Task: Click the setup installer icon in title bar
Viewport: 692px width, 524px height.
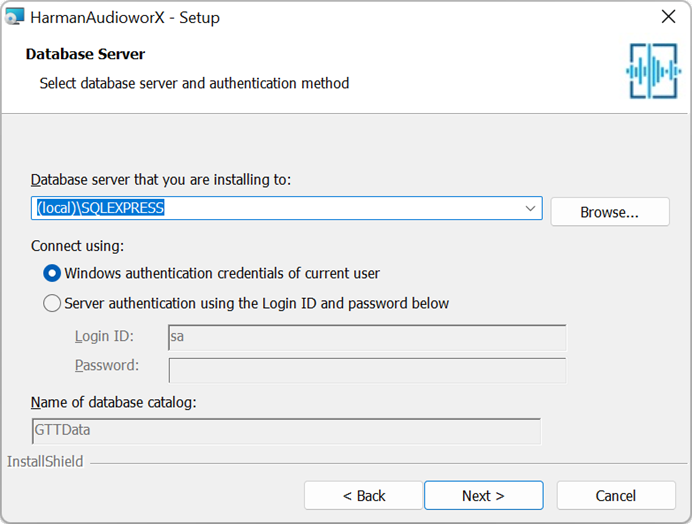Action: (x=14, y=17)
